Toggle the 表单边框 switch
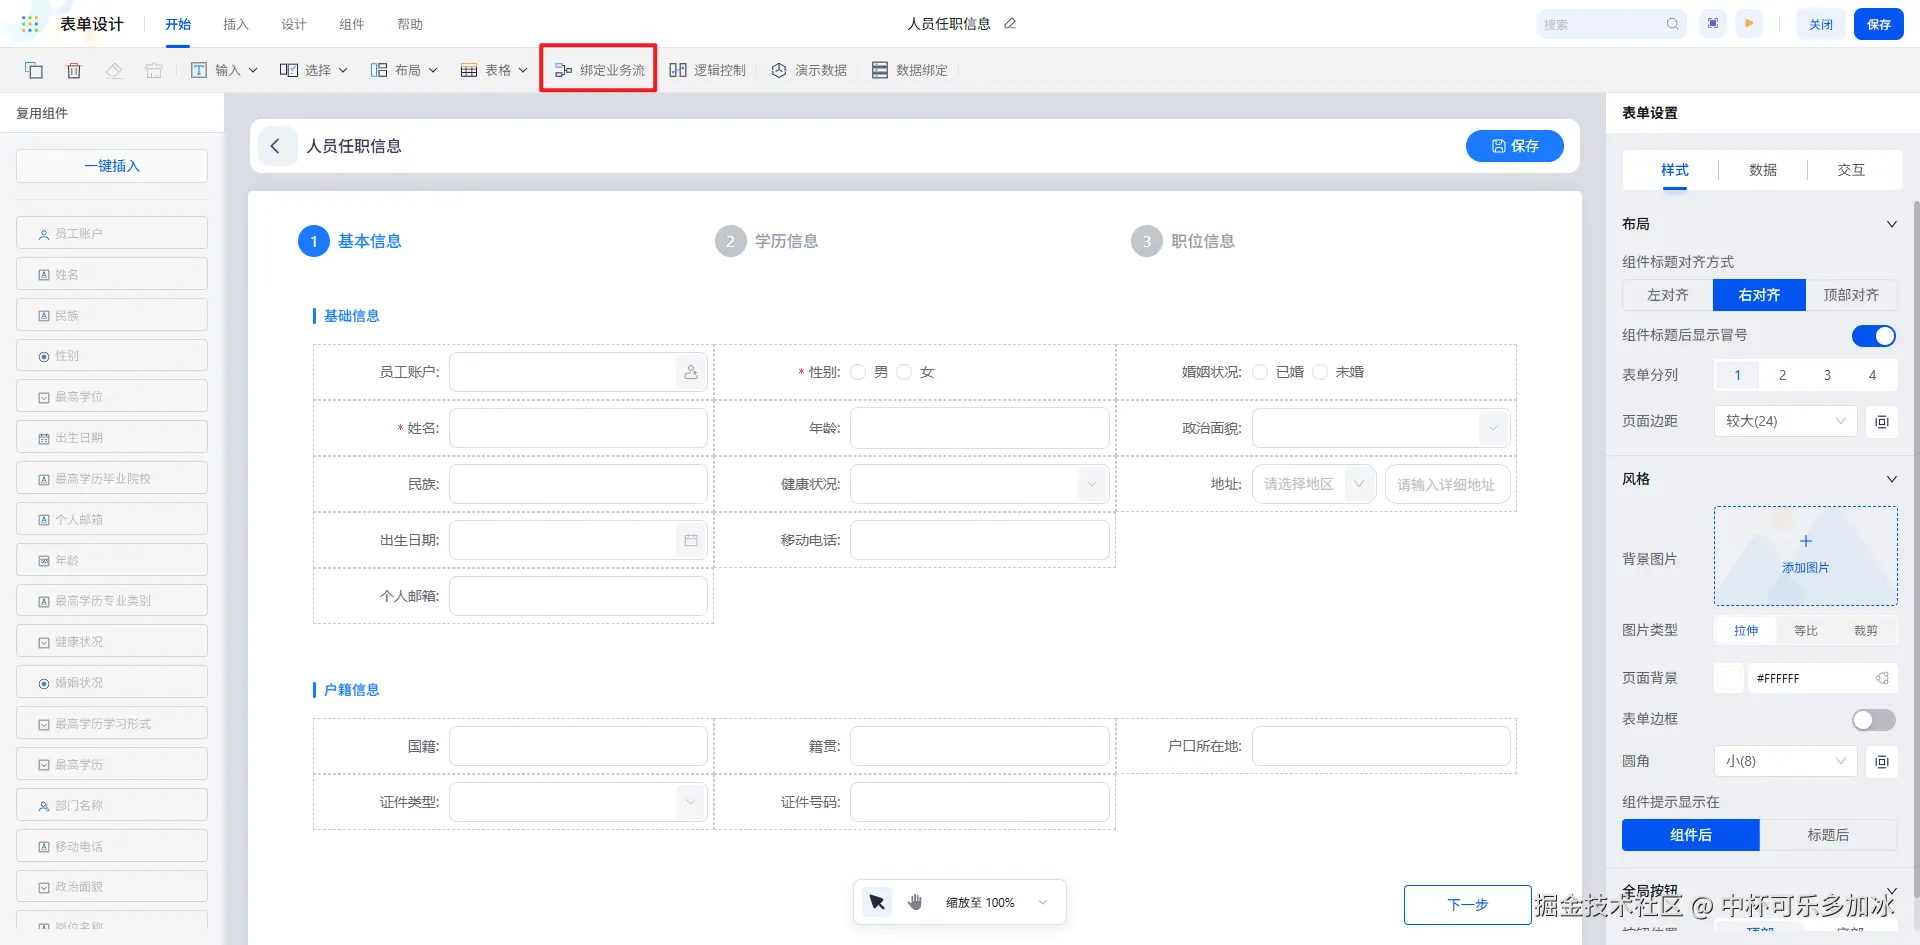 pos(1874,720)
